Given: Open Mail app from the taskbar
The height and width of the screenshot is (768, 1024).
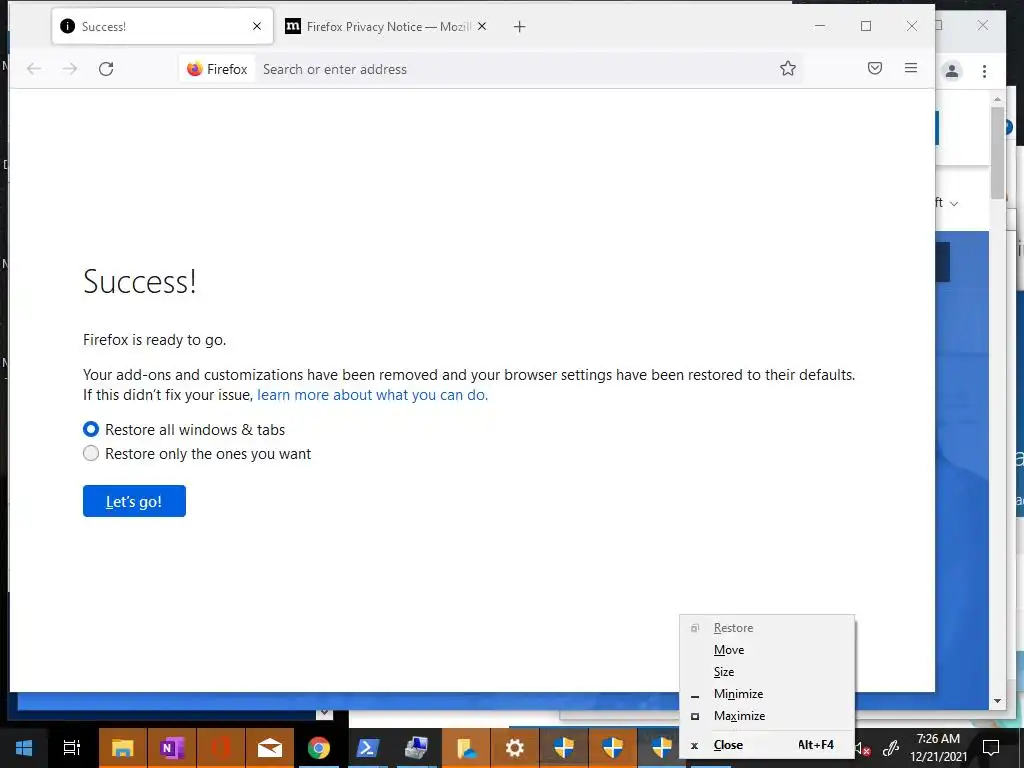Looking at the screenshot, I should [270, 748].
